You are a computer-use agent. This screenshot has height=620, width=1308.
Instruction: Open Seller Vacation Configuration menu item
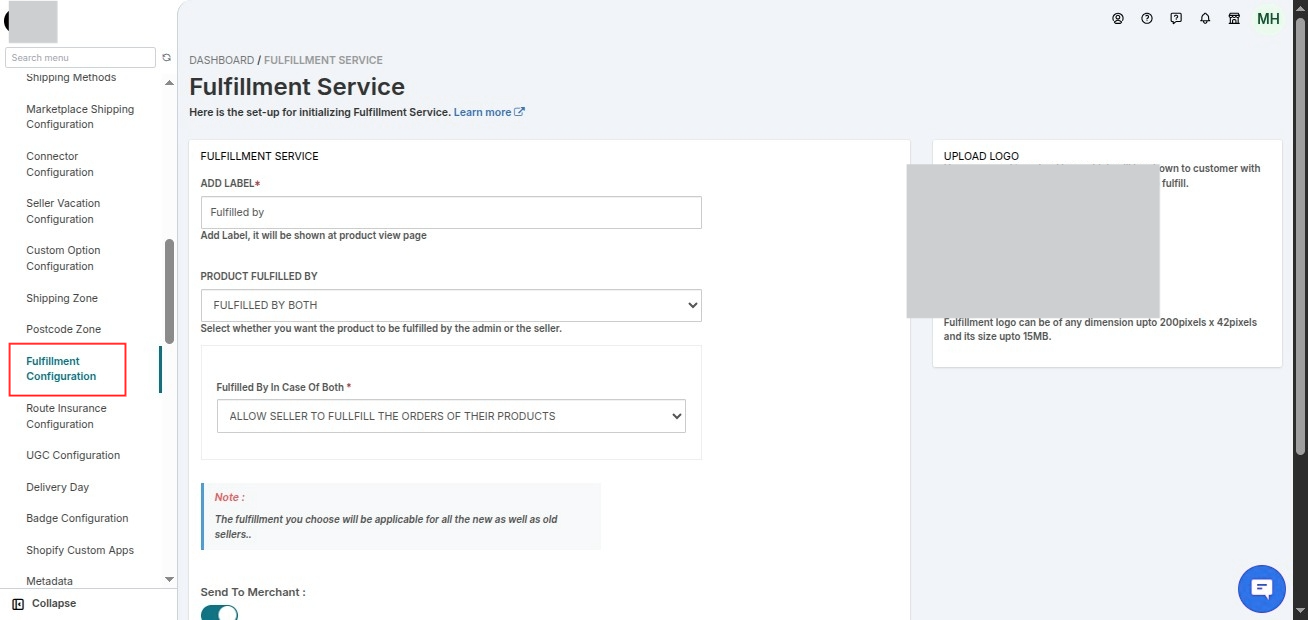pyautogui.click(x=63, y=211)
